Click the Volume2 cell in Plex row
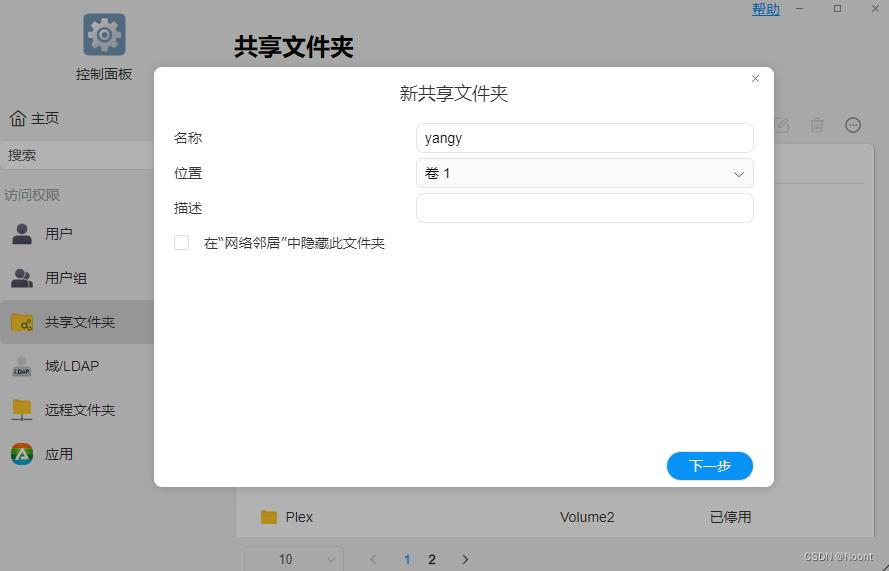 tap(587, 517)
